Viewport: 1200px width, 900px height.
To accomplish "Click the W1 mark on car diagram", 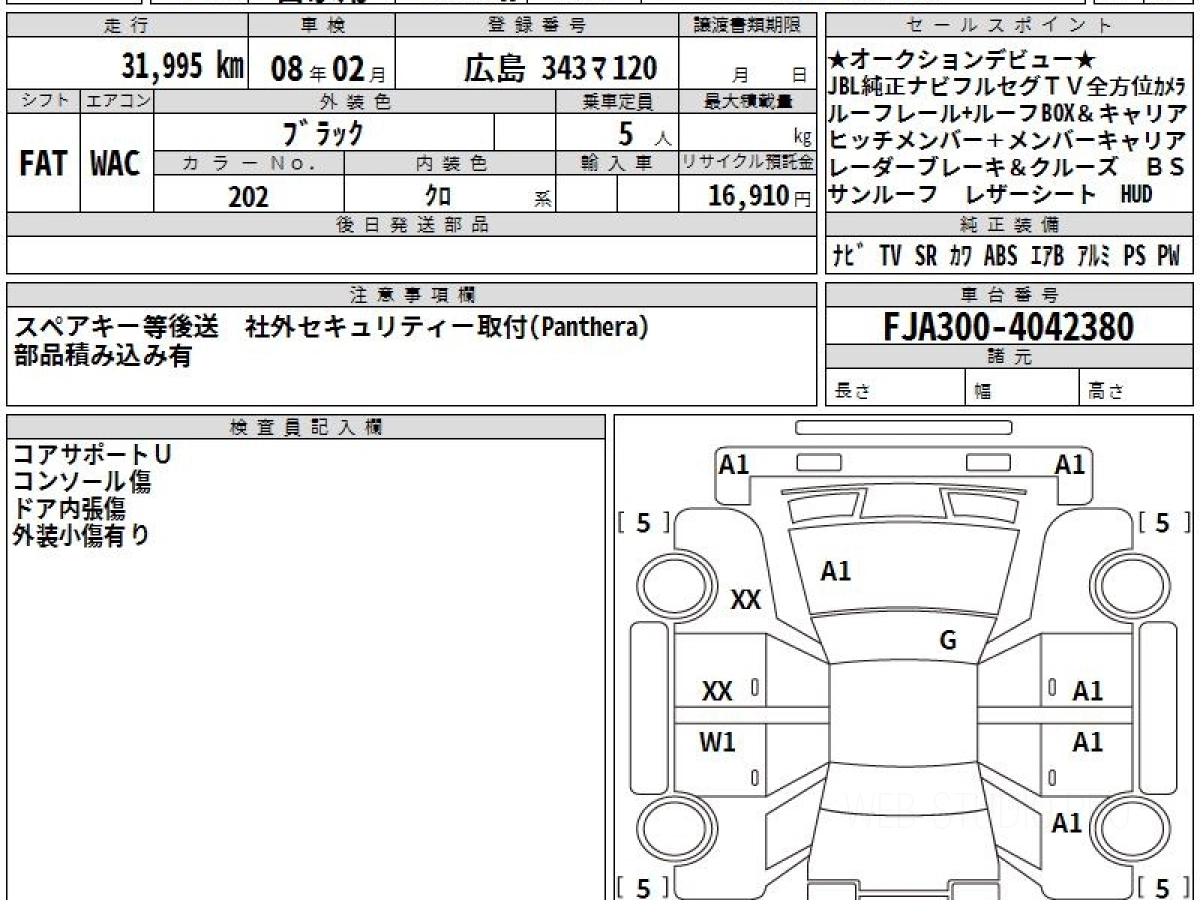I will coord(717,742).
